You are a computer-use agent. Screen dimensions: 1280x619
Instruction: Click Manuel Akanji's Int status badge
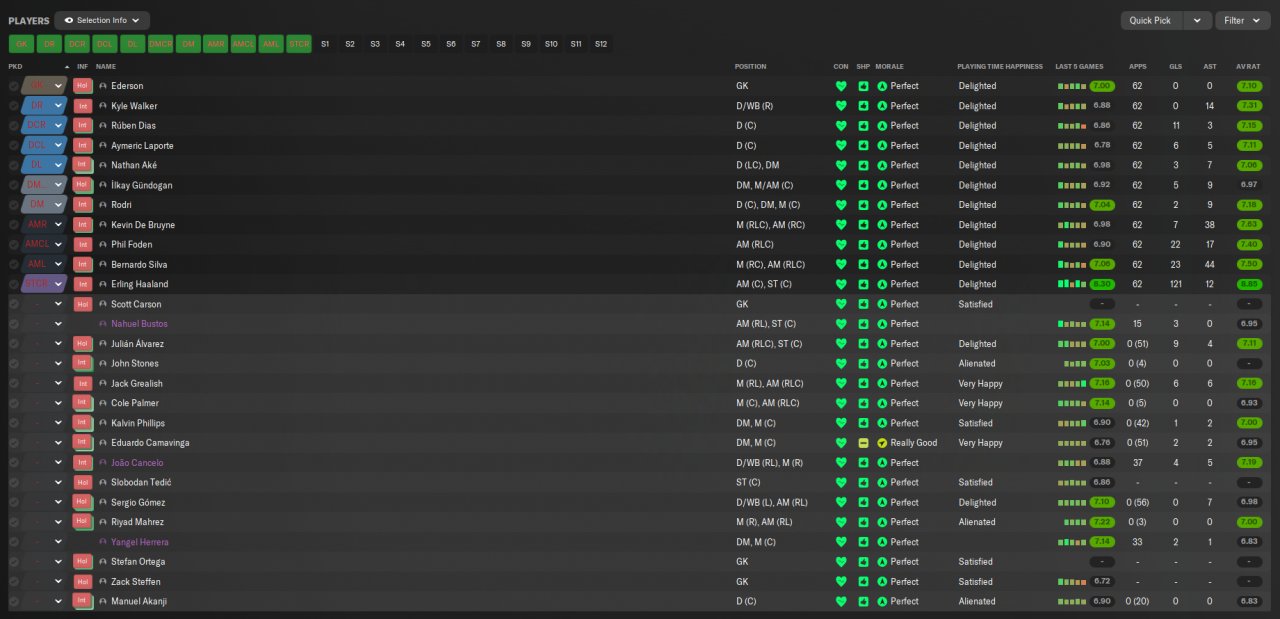(83, 601)
